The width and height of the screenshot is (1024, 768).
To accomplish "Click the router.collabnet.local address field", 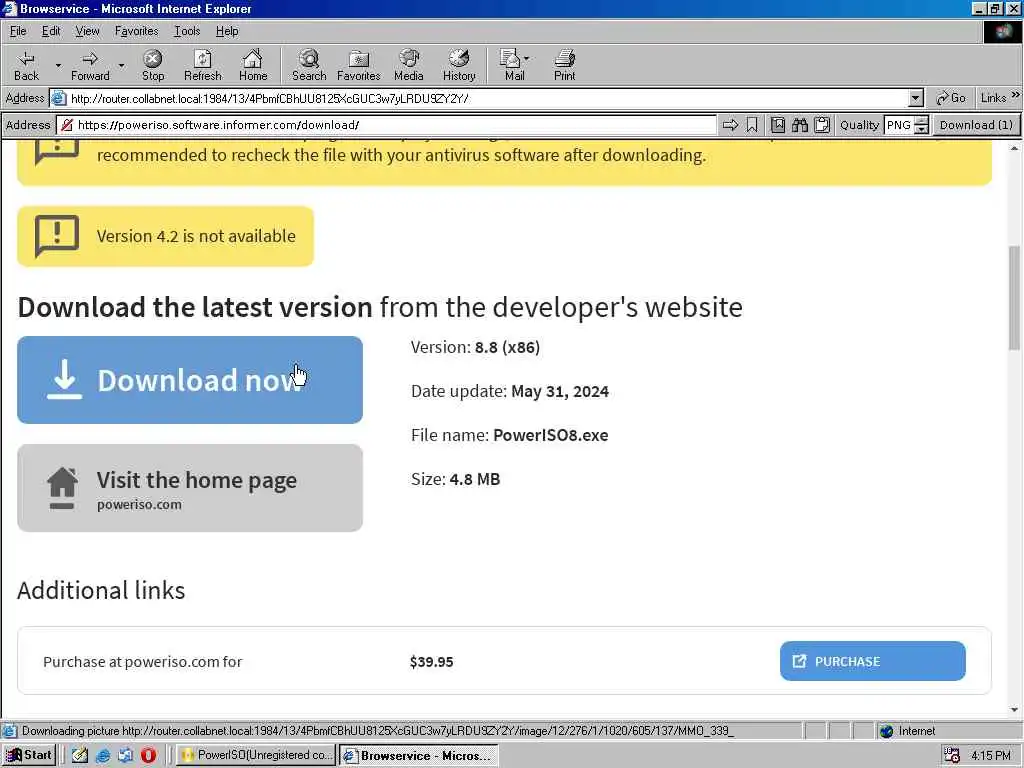I will click(x=487, y=99).
